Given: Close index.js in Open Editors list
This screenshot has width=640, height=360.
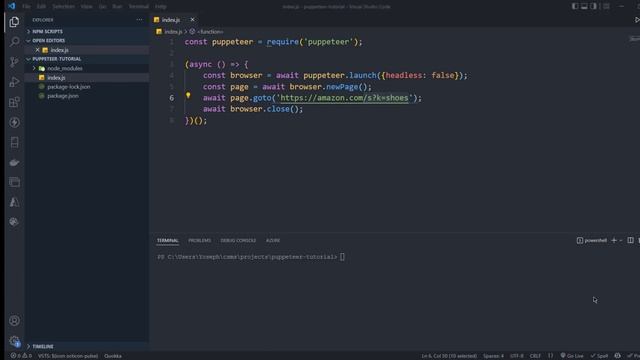Looking at the screenshot, I should point(38,50).
